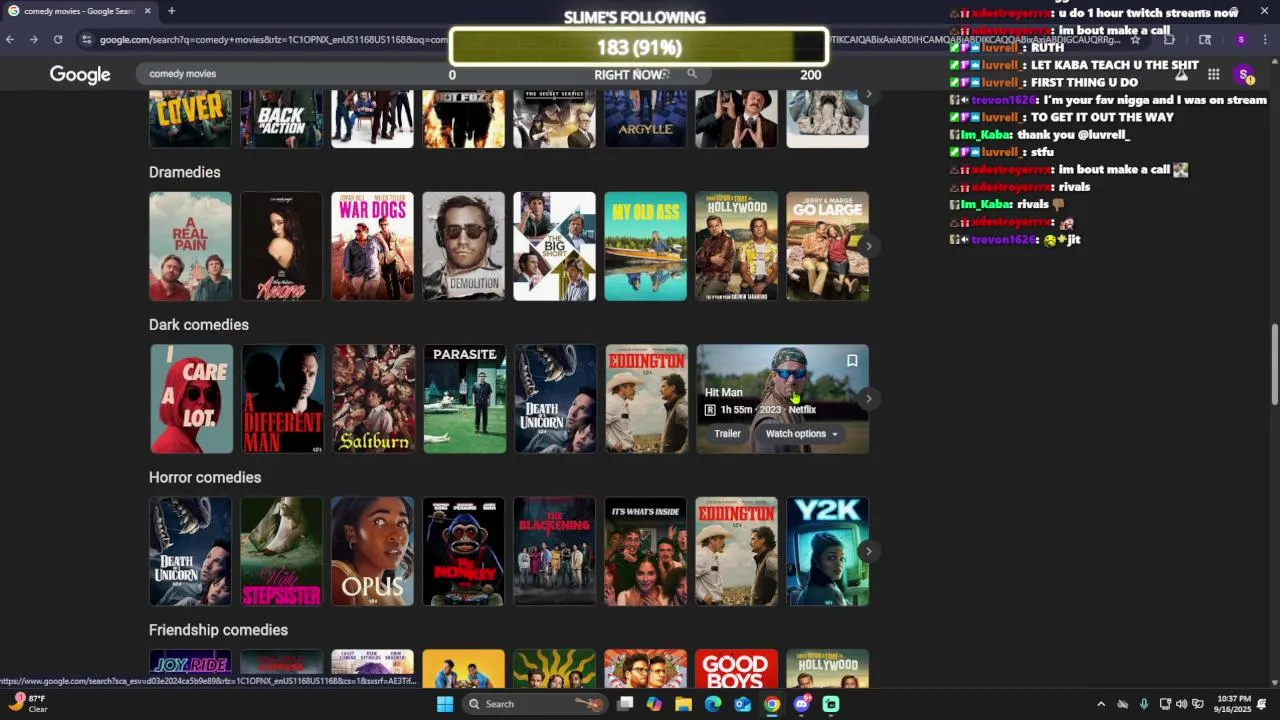Switch to the comedy movies Google tab

click(x=78, y=11)
